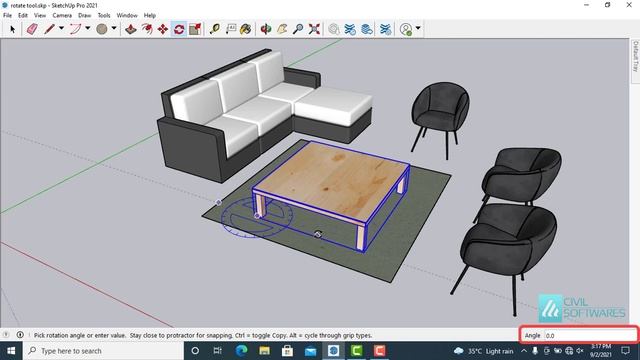Click the muted volume tray icon

[580, 351]
